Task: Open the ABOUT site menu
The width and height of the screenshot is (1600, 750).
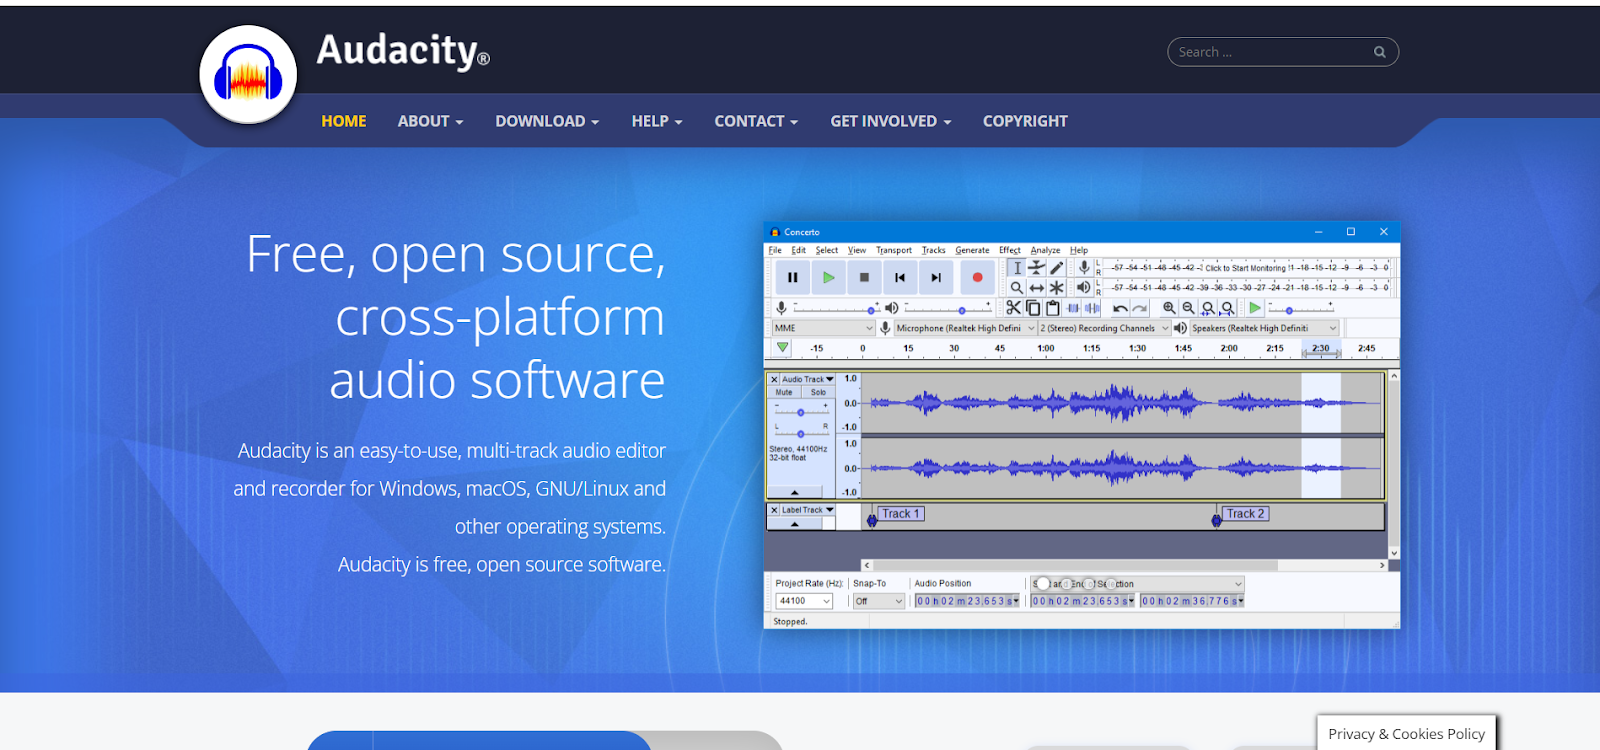Action: click(x=430, y=121)
